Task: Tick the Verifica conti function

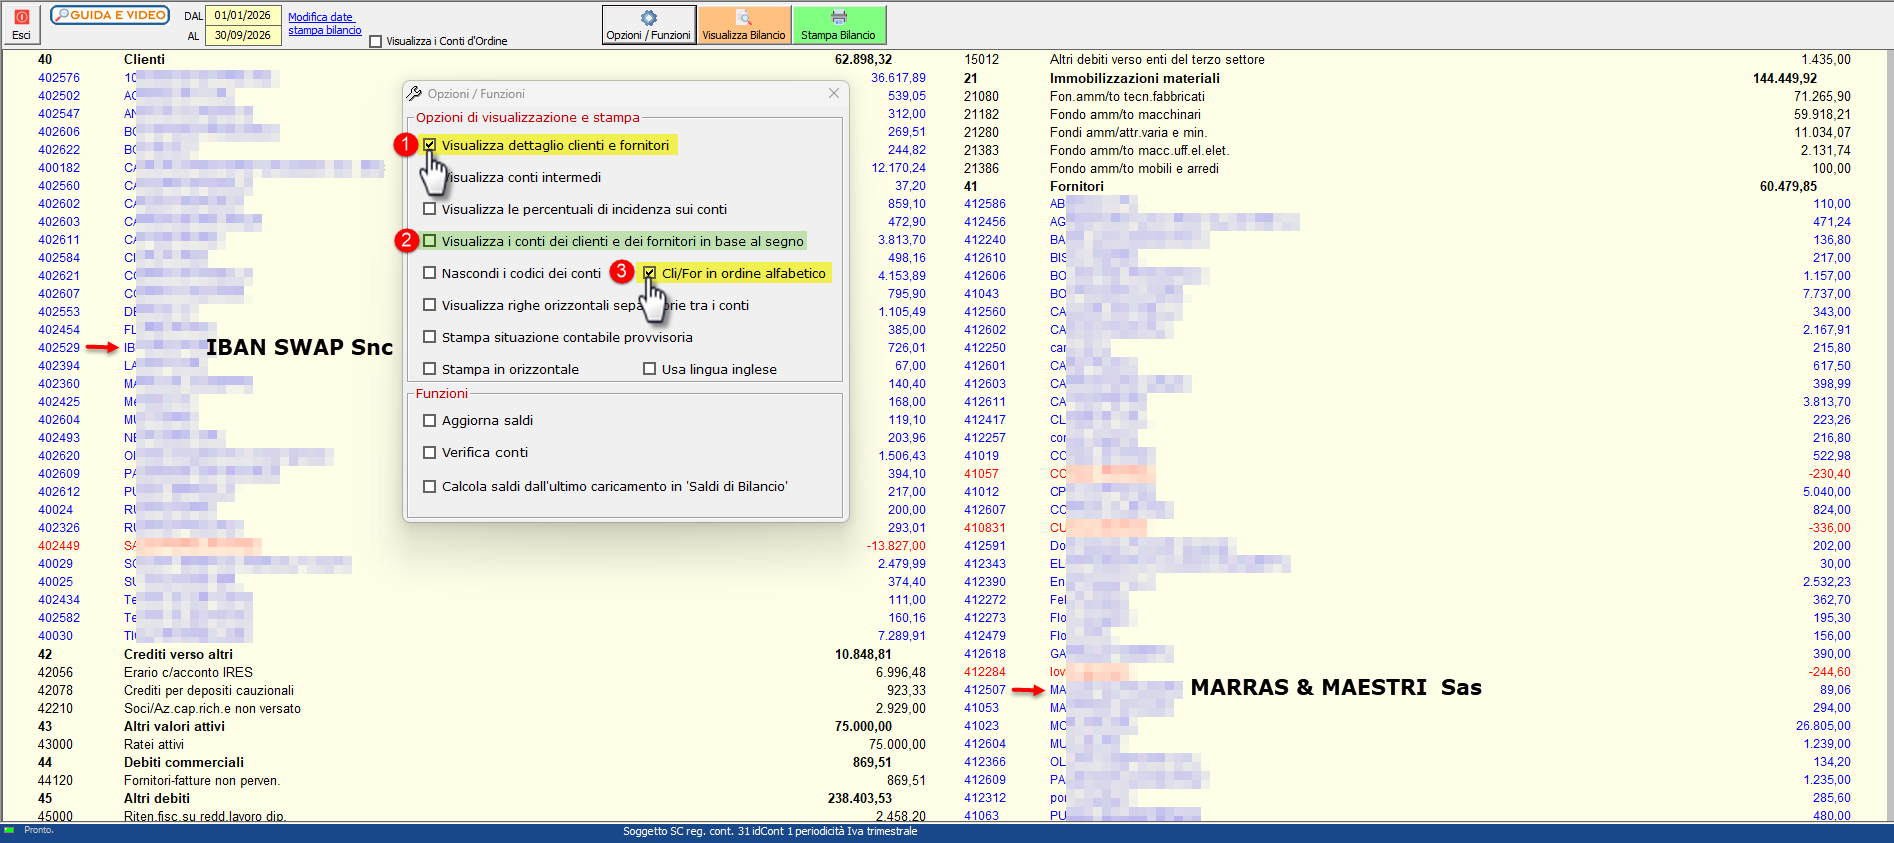Action: 430,453
